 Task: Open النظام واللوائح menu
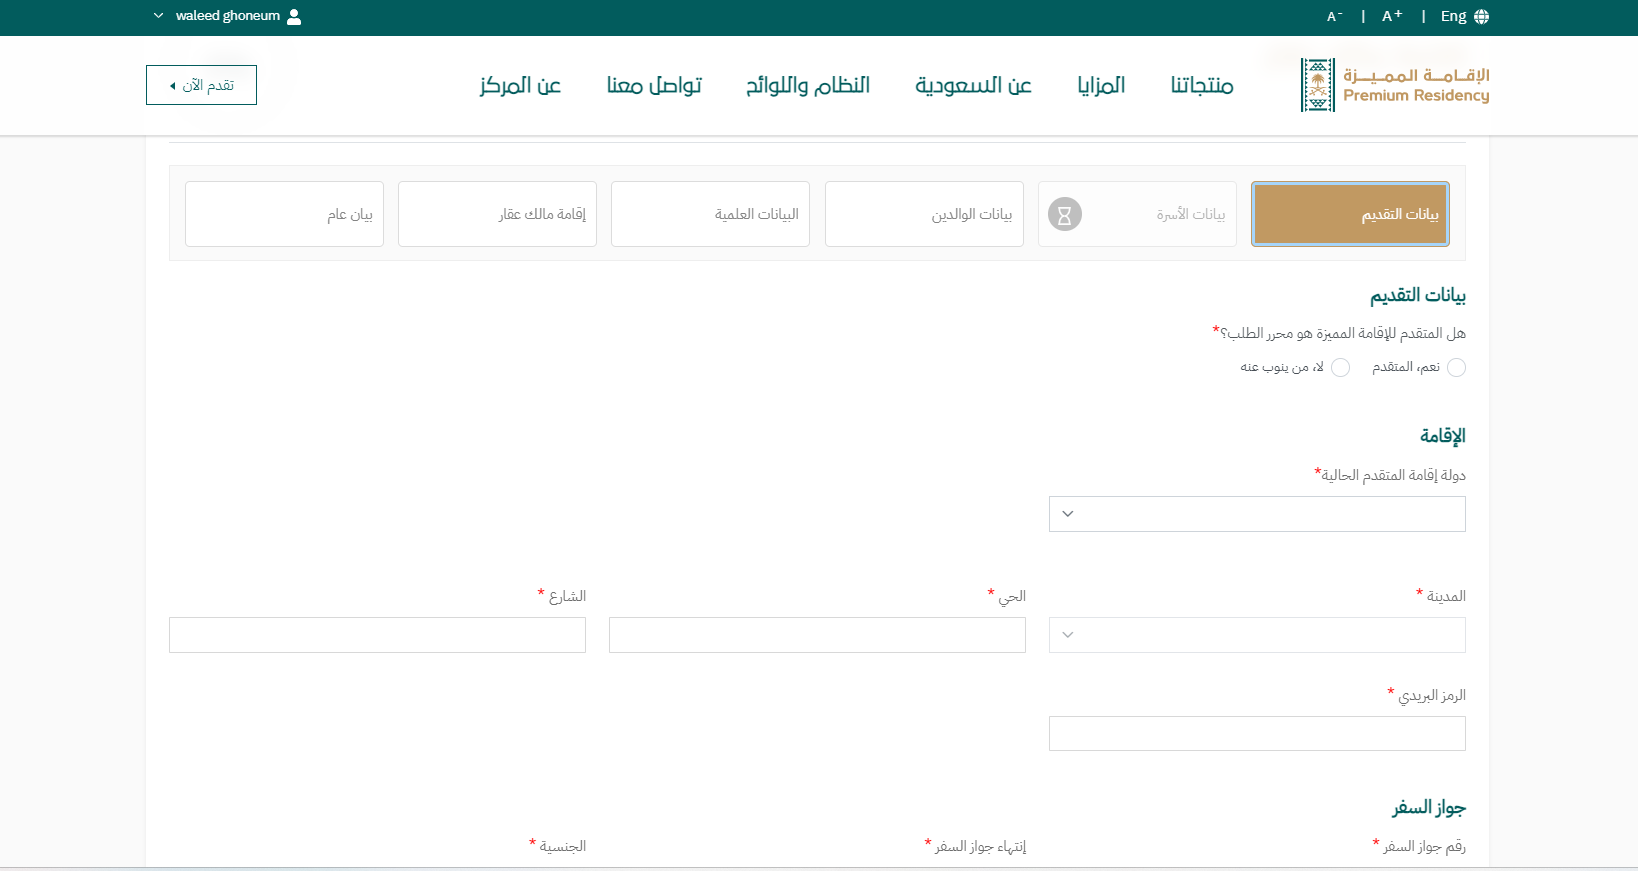[x=808, y=85]
